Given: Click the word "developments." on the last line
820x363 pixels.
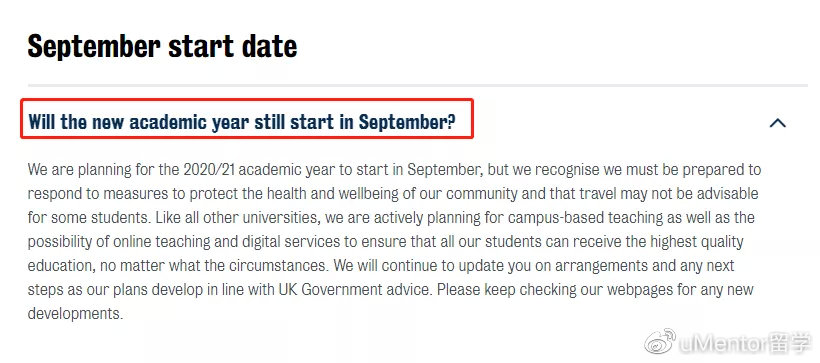Looking at the screenshot, I should coord(75,314).
